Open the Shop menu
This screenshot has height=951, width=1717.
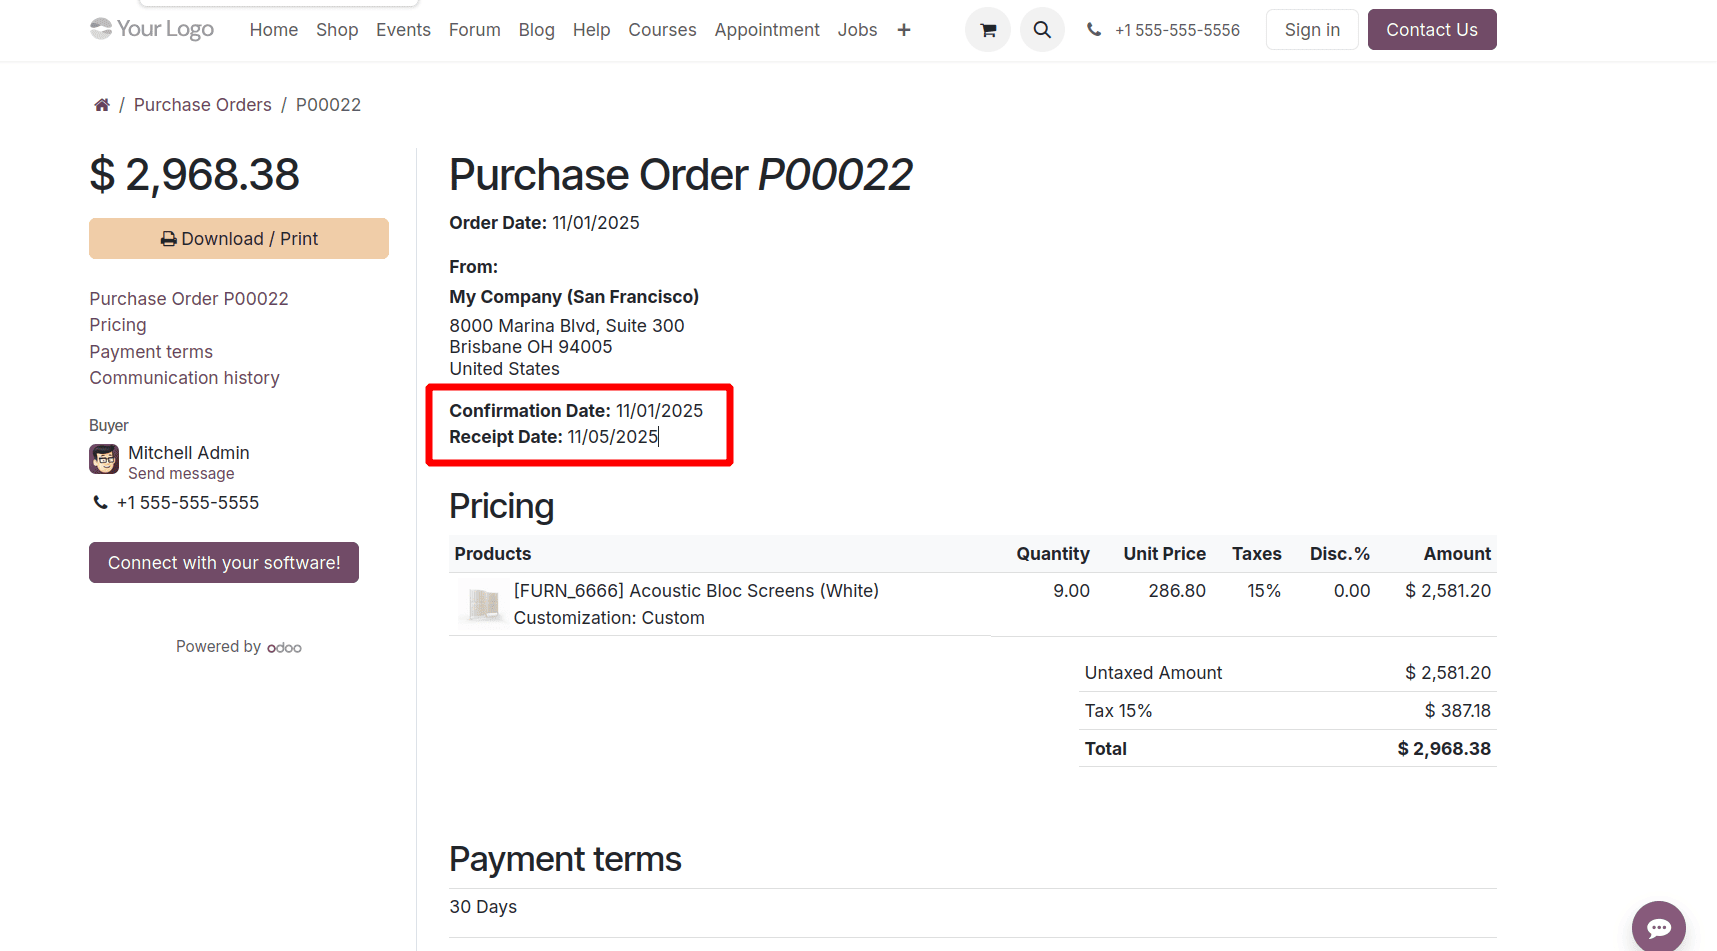tap(337, 29)
